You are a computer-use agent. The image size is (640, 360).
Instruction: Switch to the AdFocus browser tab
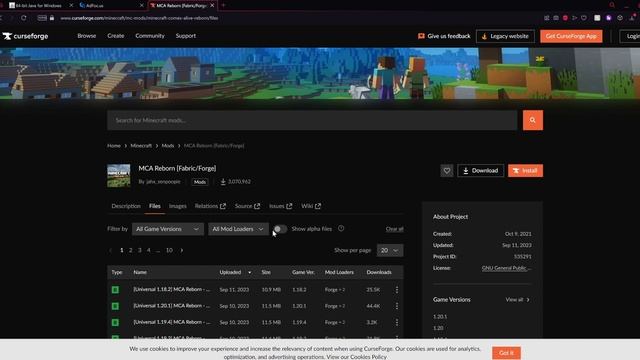tap(110, 5)
